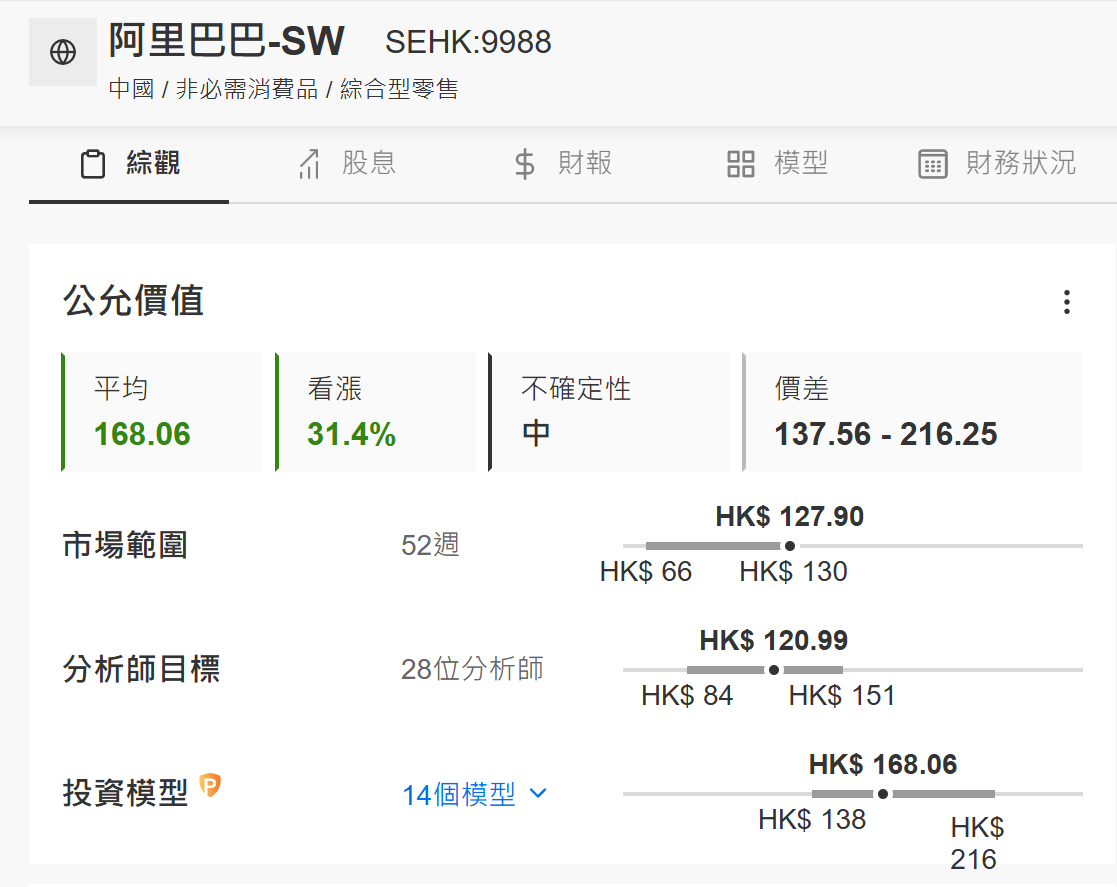Expand the 14個模型 dropdown

point(474,794)
